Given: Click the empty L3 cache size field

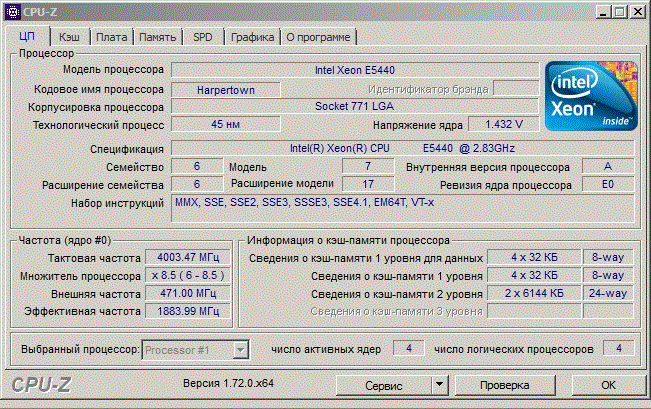Looking at the screenshot, I should tap(534, 311).
